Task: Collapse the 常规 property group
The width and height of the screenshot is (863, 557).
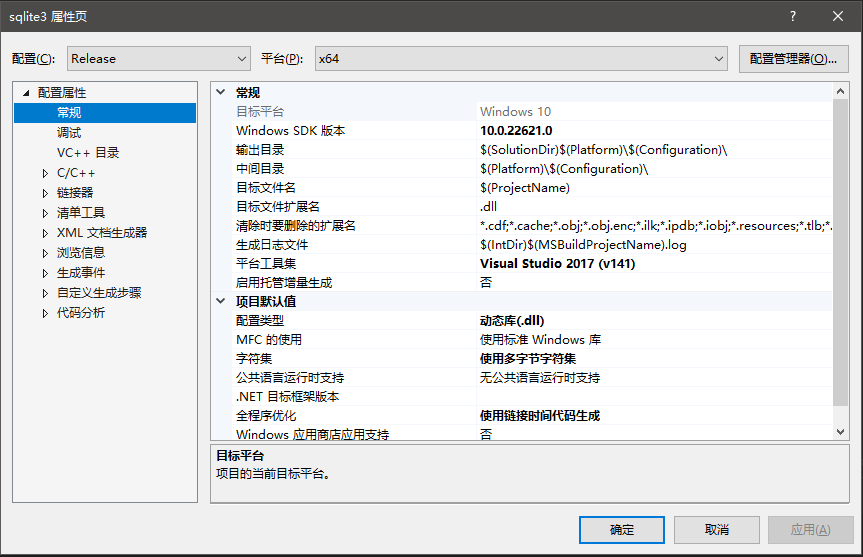Action: pyautogui.click(x=221, y=93)
